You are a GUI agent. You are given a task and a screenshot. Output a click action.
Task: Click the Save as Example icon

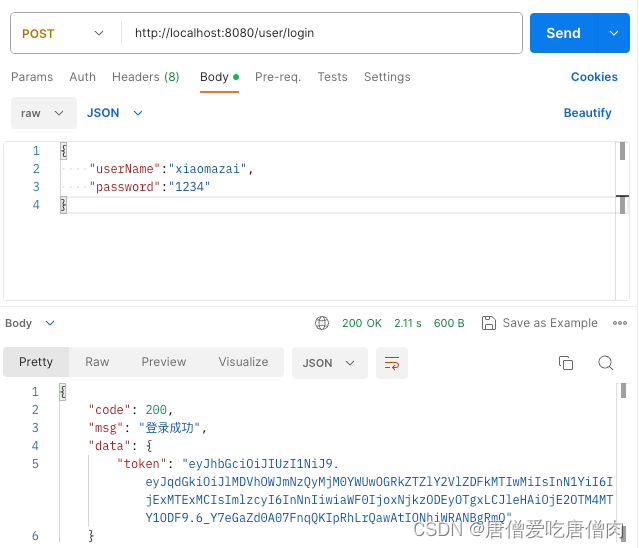[489, 323]
